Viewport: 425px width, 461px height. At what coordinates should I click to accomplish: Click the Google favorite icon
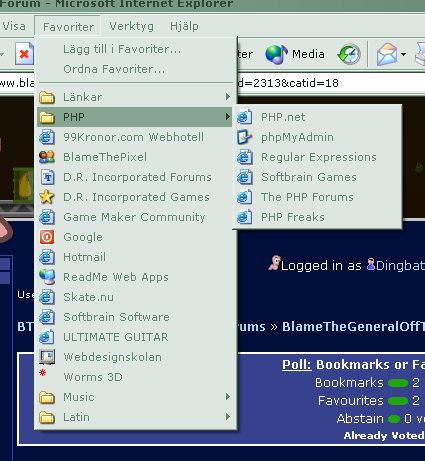[x=47, y=237]
